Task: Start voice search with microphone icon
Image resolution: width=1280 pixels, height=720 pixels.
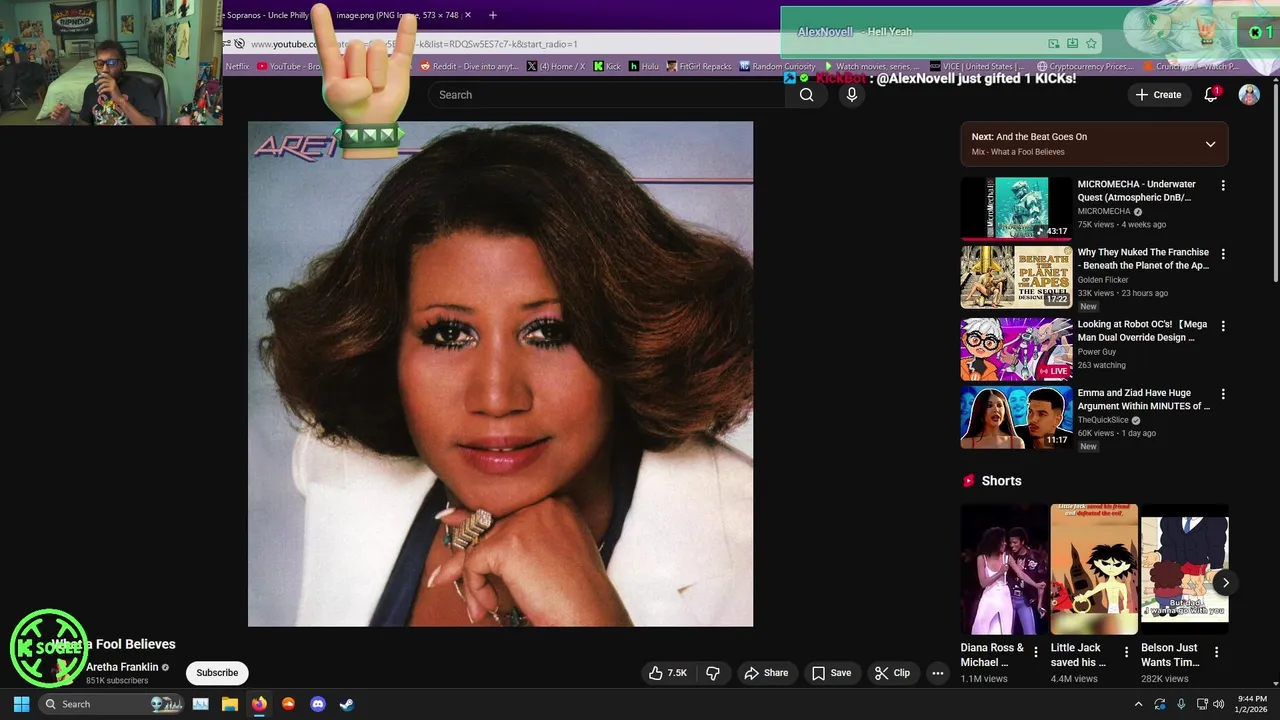Action: coord(851,95)
